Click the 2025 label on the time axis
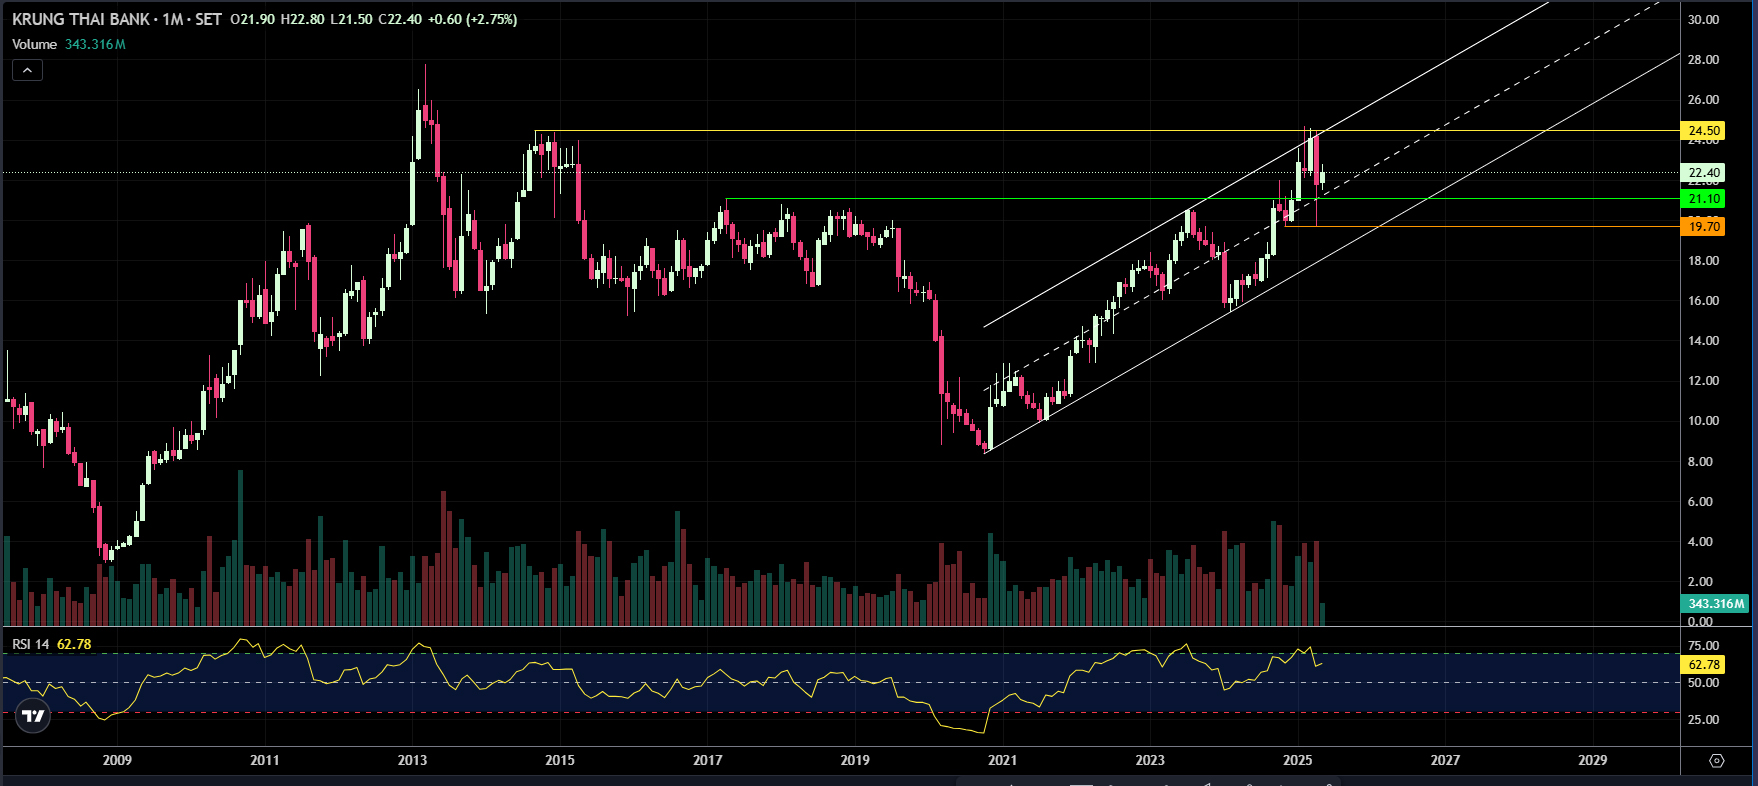The image size is (1758, 786). point(1298,760)
